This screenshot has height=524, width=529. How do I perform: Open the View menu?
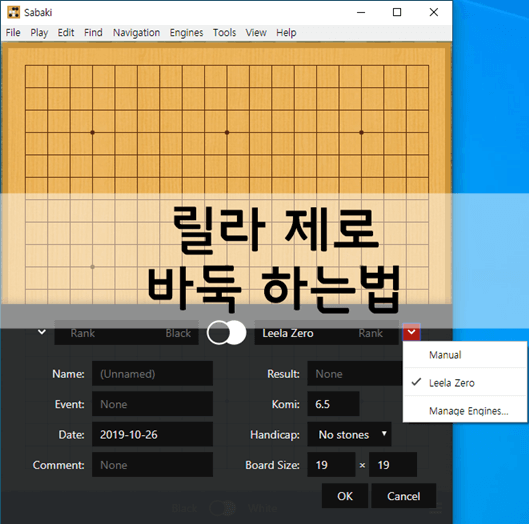pyautogui.click(x=256, y=33)
